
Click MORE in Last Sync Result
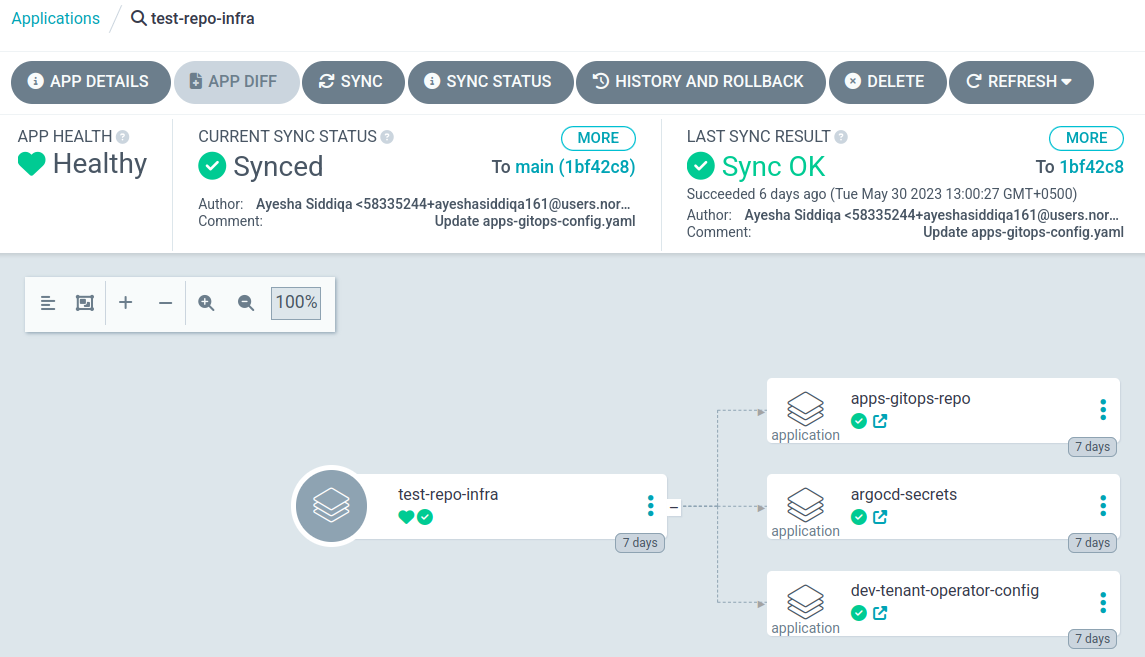click(1086, 138)
